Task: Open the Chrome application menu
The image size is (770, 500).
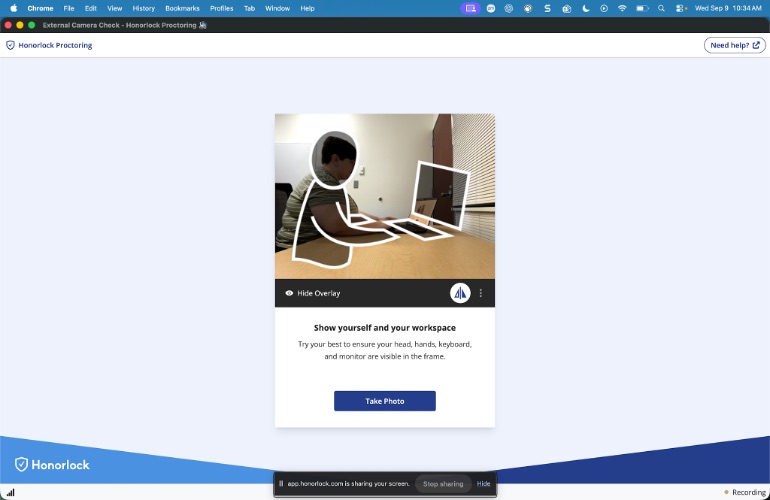Action: click(40, 8)
